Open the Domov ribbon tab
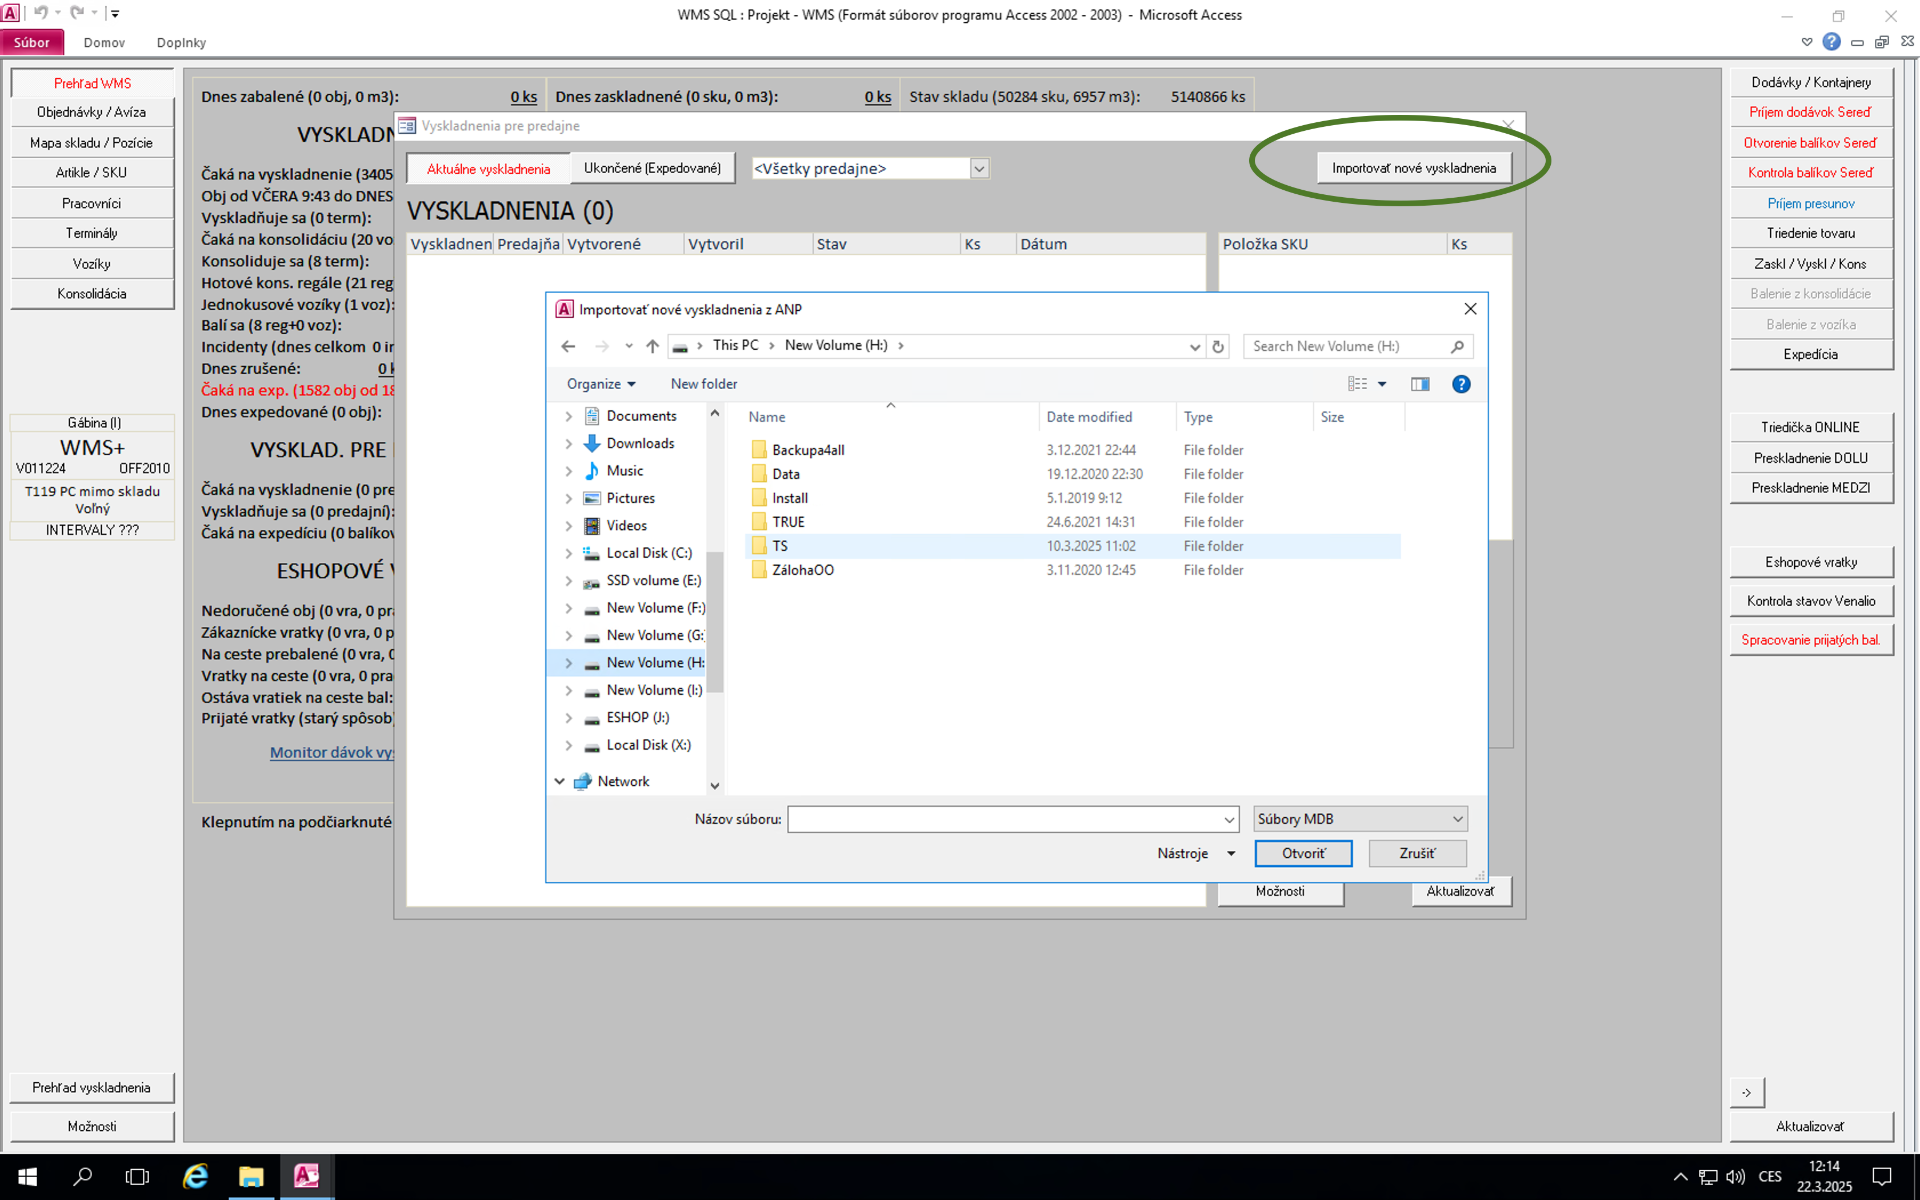The image size is (1920, 1200). click(104, 42)
